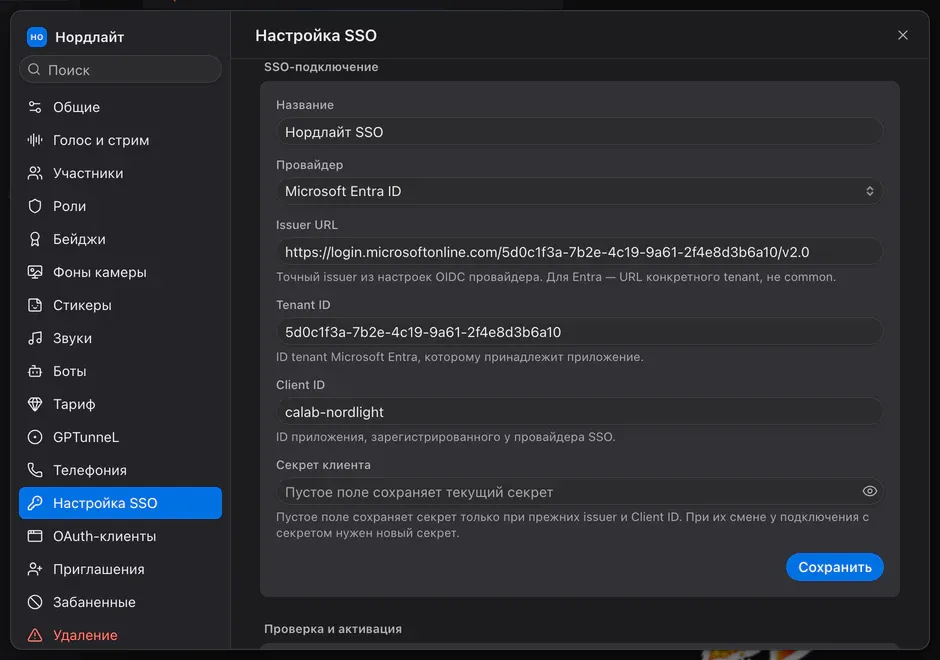Open the Голос и стрим section

pyautogui.click(x=120, y=140)
